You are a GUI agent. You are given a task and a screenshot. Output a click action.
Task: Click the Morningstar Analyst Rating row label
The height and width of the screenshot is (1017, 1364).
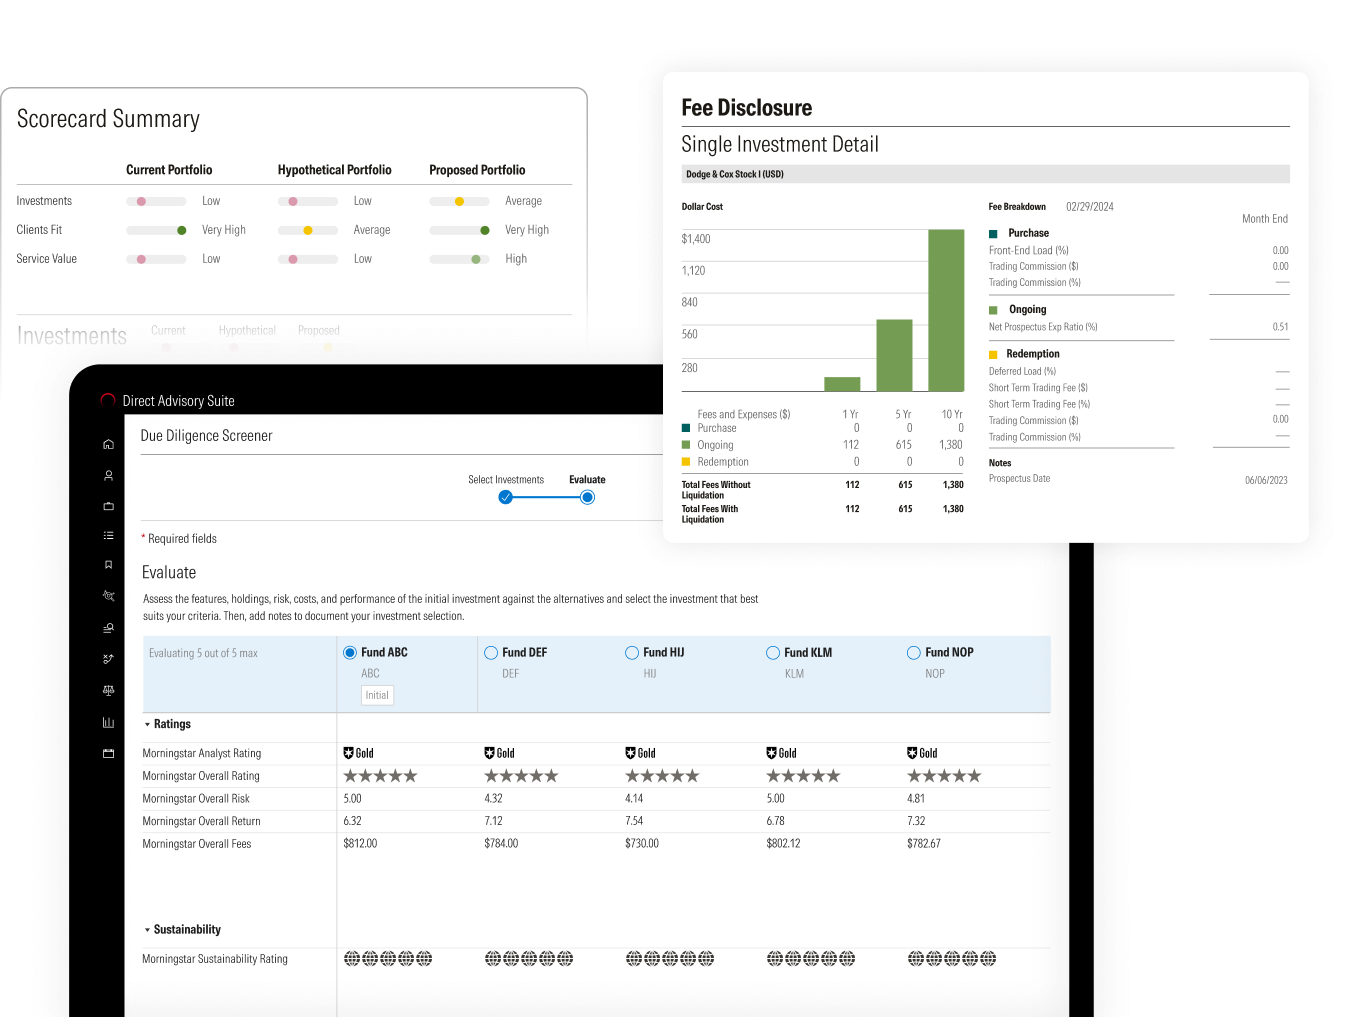coord(202,753)
